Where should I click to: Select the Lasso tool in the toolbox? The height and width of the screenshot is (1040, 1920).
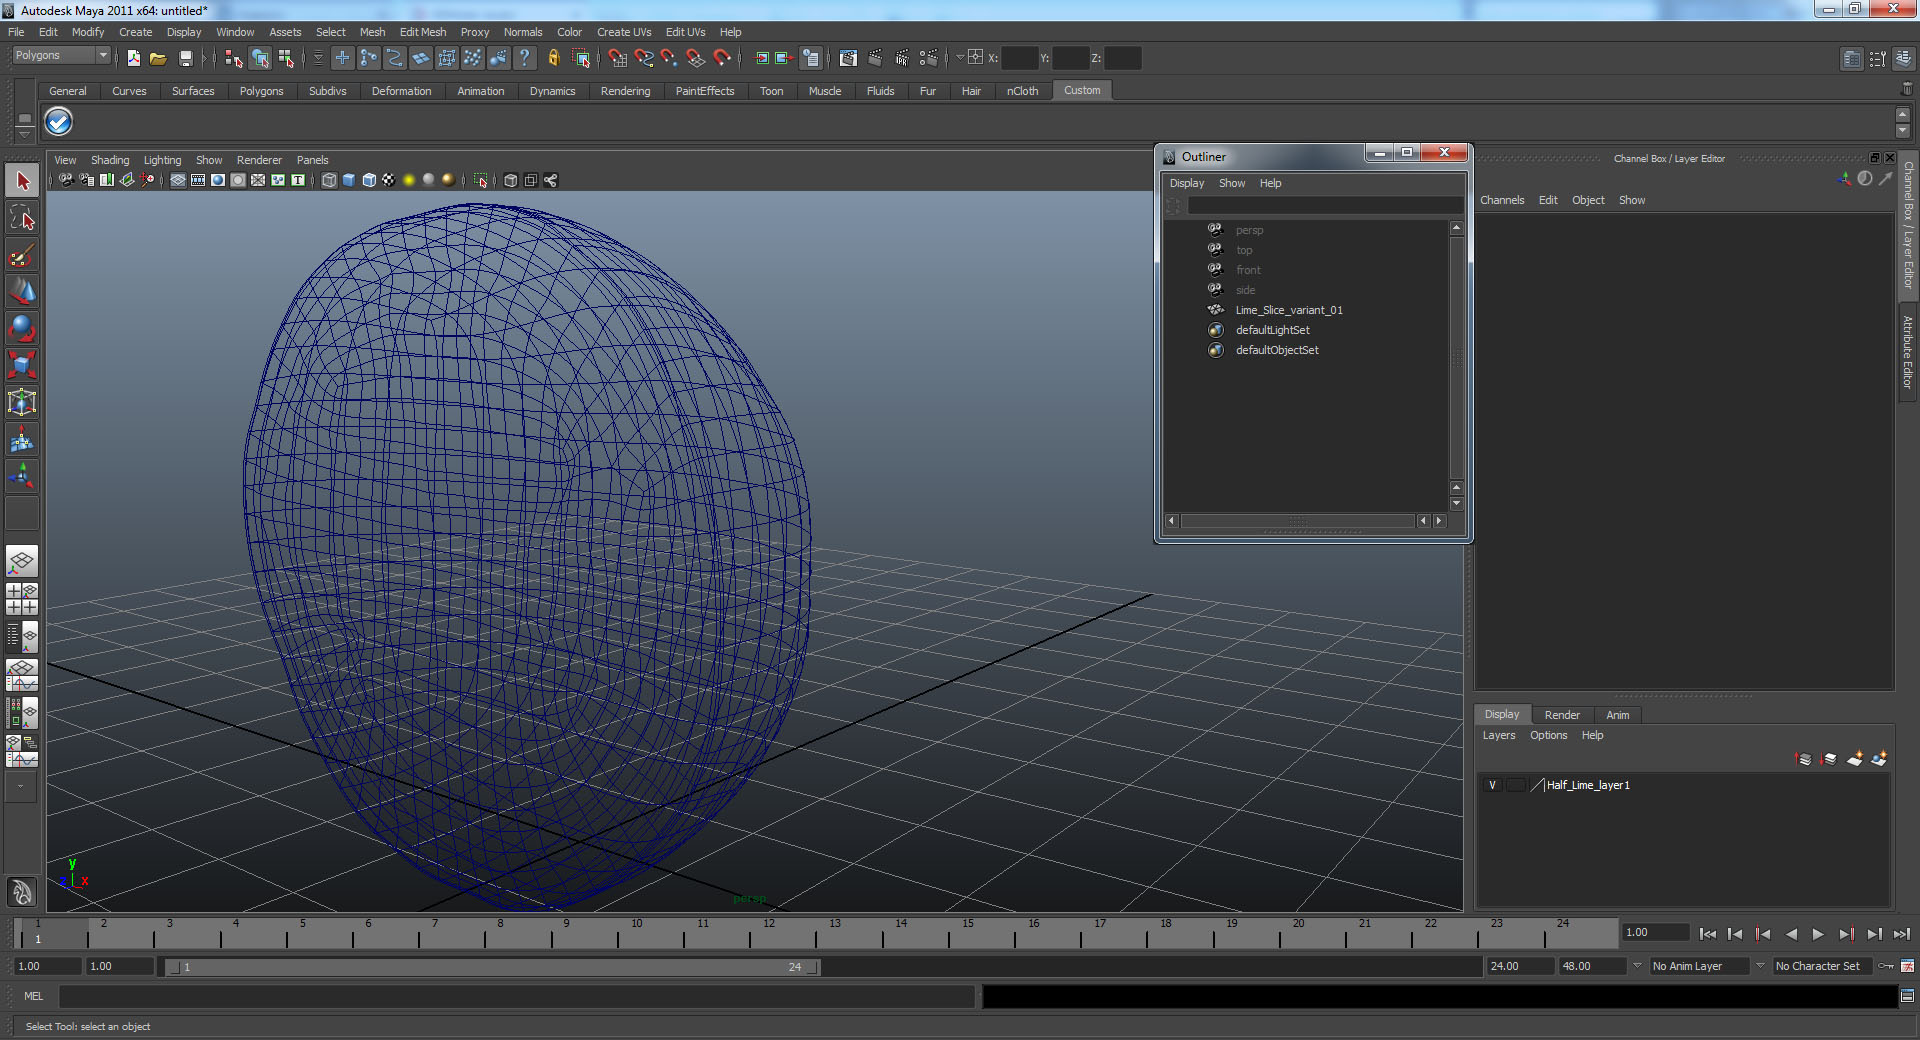coord(22,218)
